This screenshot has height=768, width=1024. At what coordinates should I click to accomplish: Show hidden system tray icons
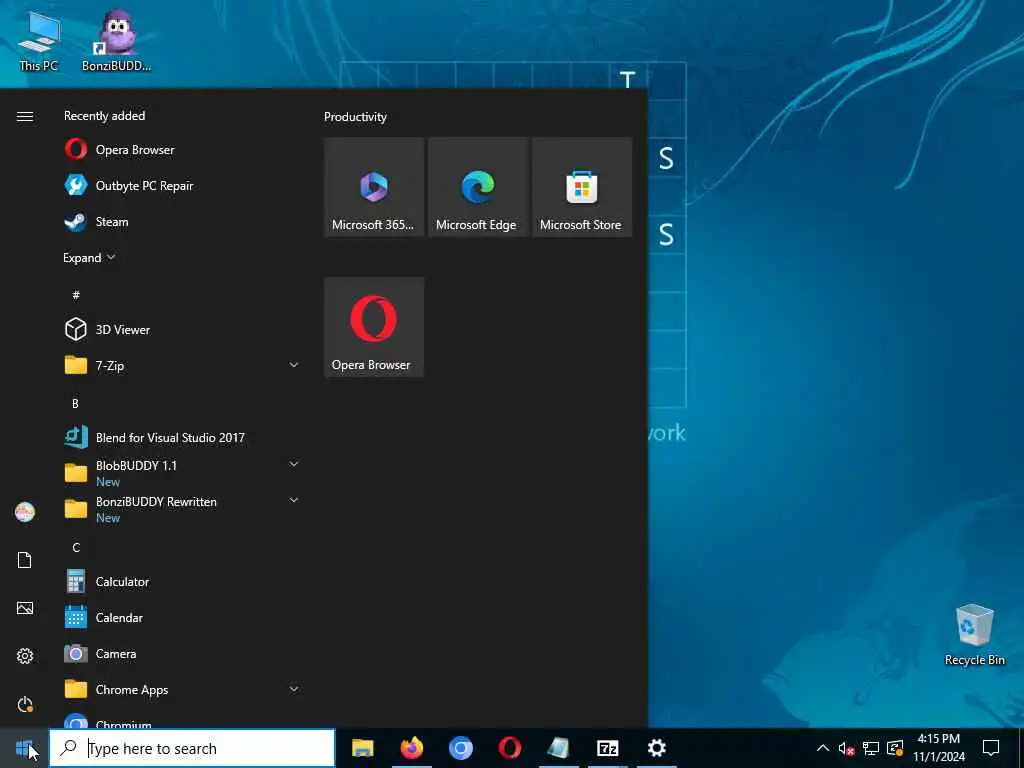tap(823, 748)
